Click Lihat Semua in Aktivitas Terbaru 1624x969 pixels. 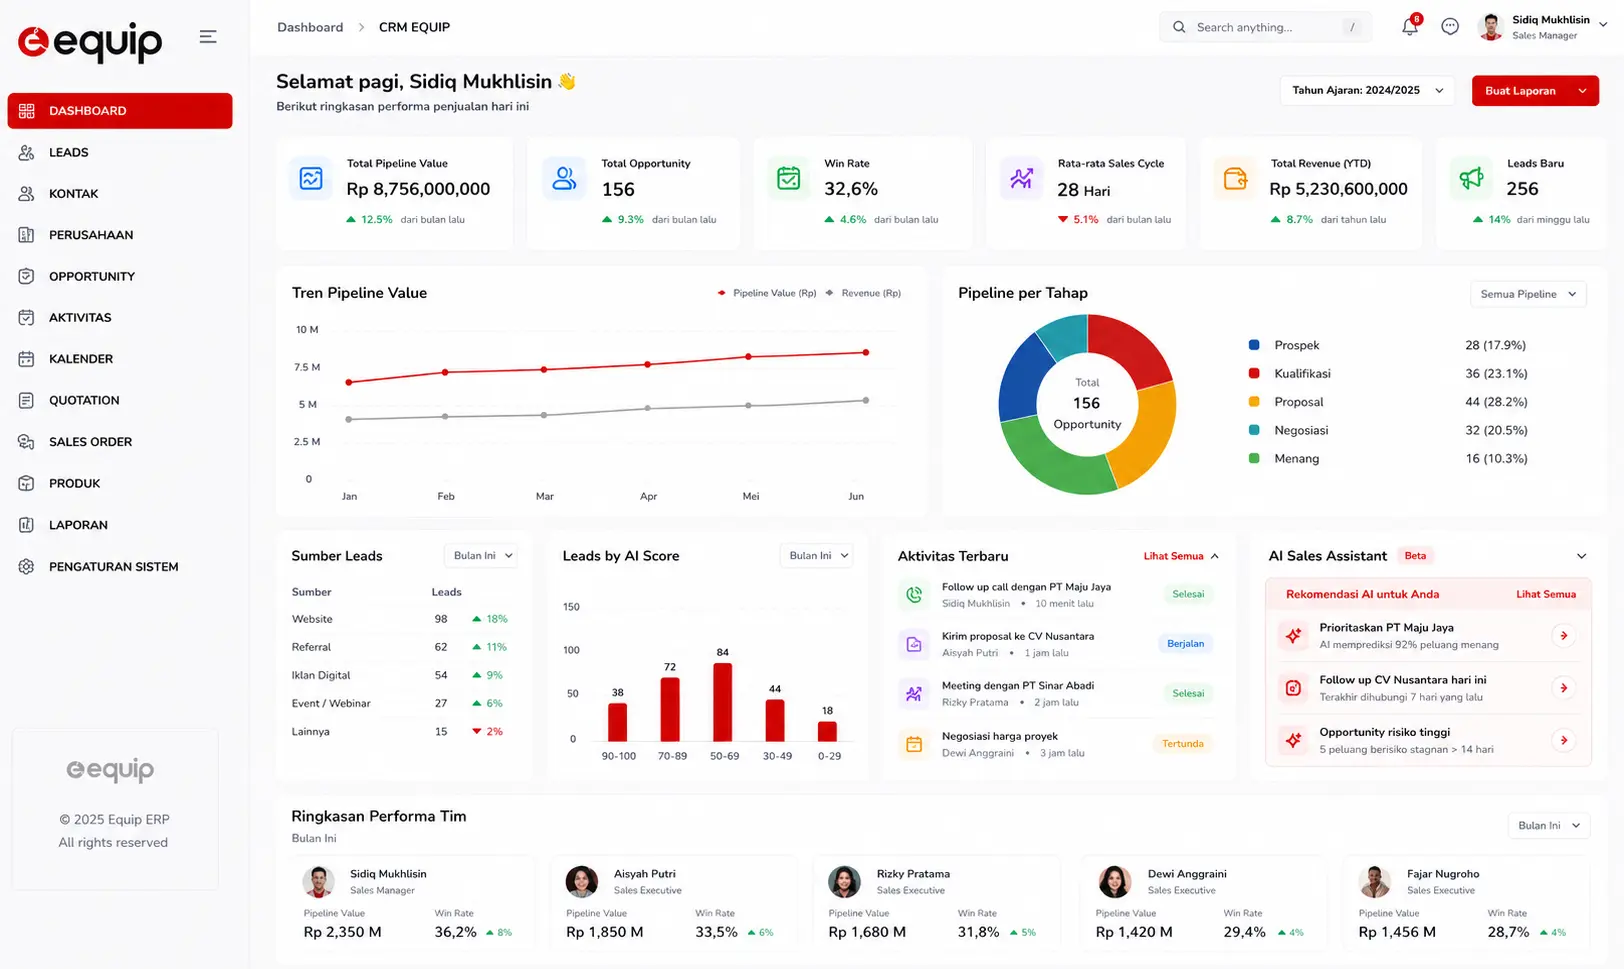point(1173,556)
